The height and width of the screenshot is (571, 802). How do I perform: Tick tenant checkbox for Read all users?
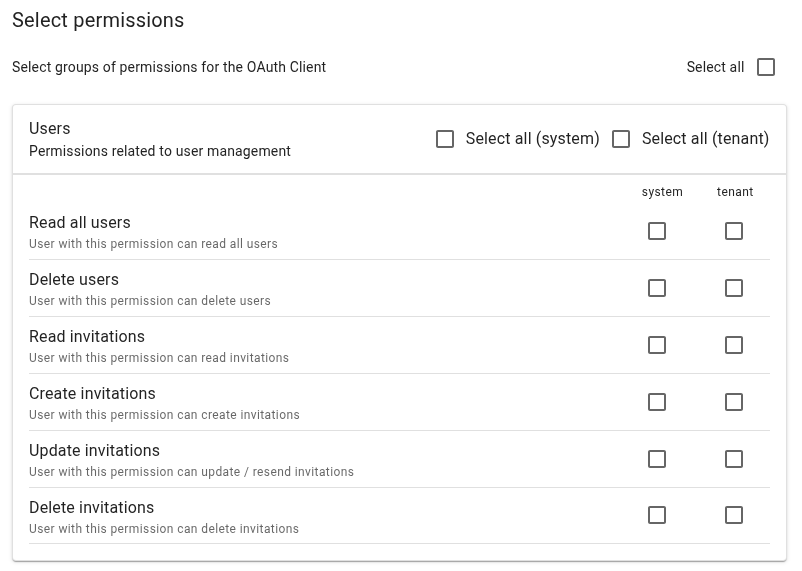[734, 231]
